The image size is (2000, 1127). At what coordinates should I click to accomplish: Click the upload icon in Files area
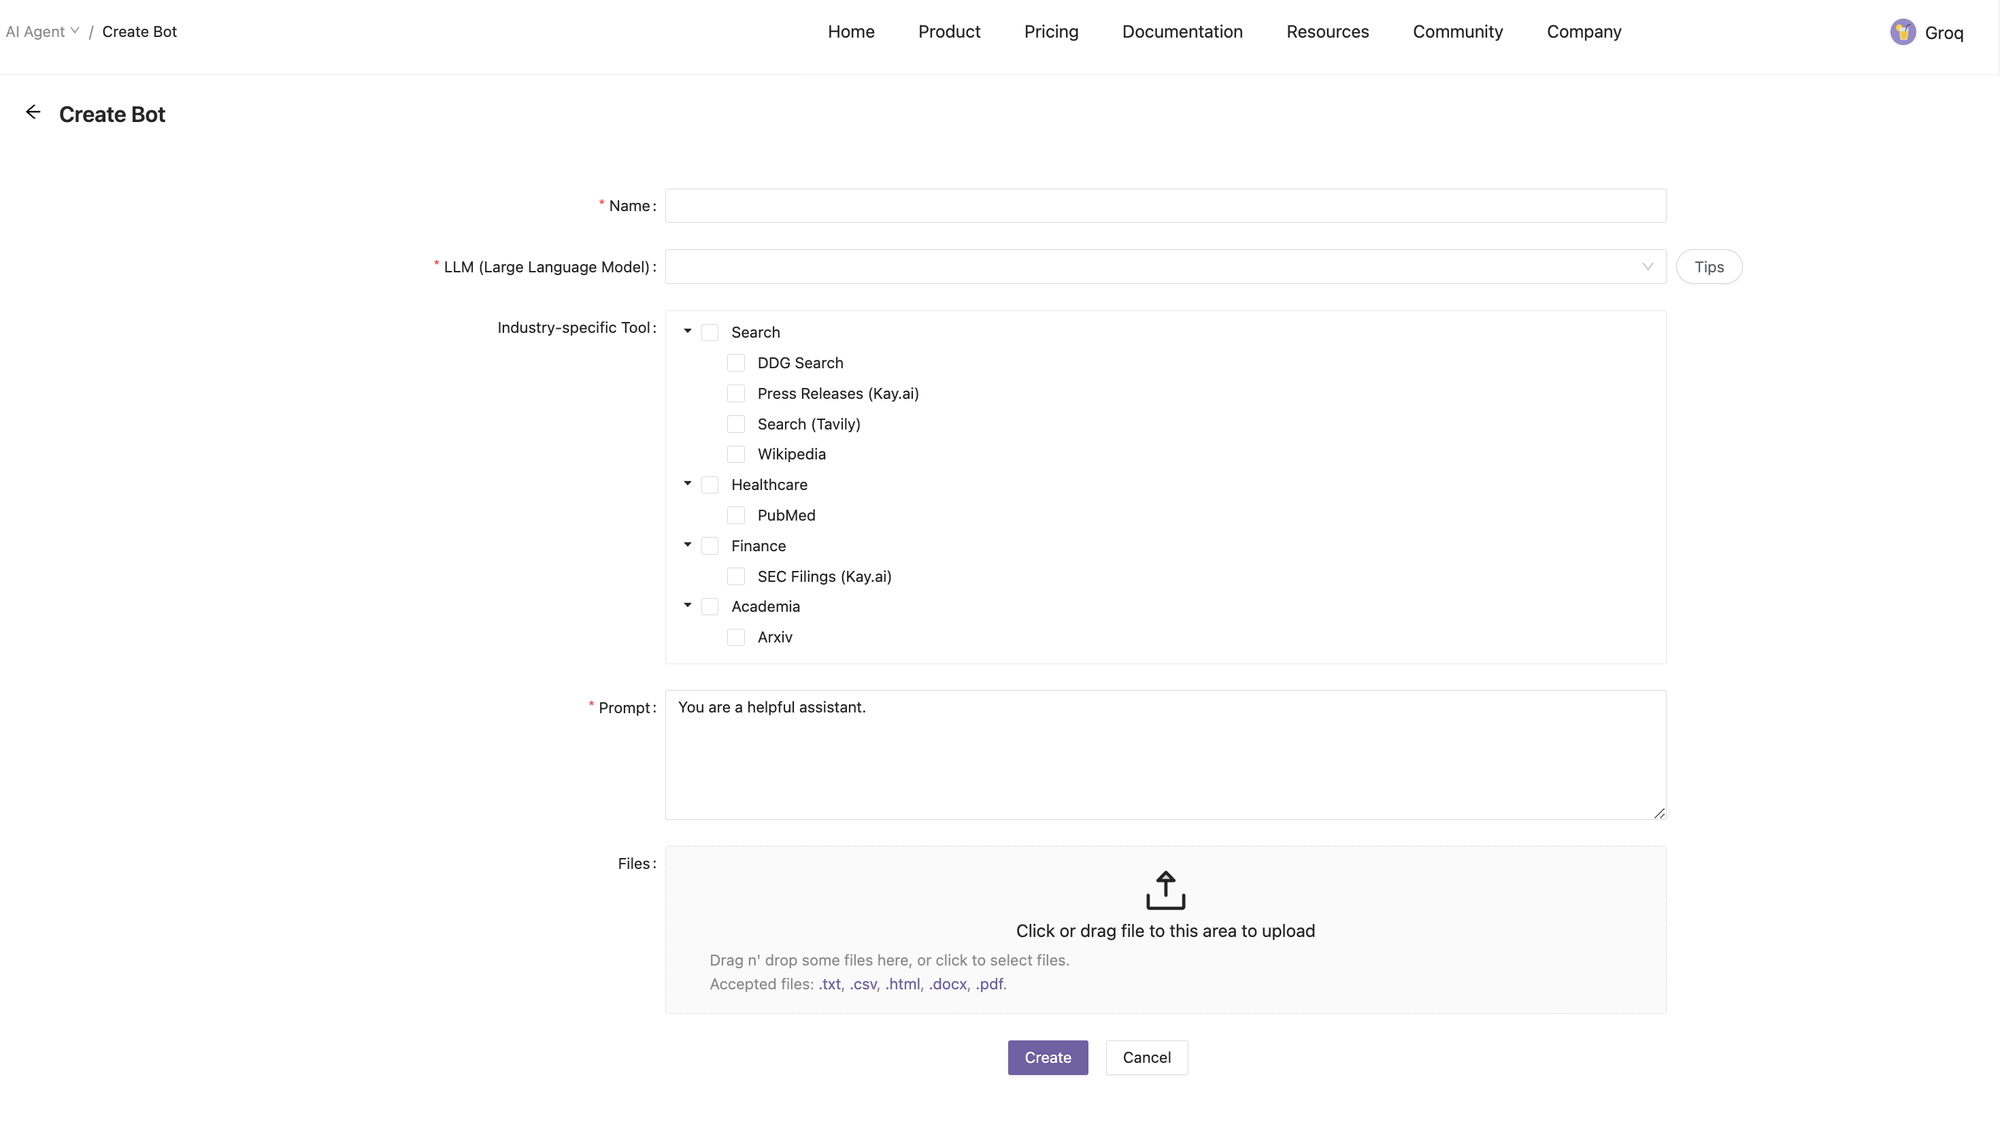click(x=1165, y=890)
